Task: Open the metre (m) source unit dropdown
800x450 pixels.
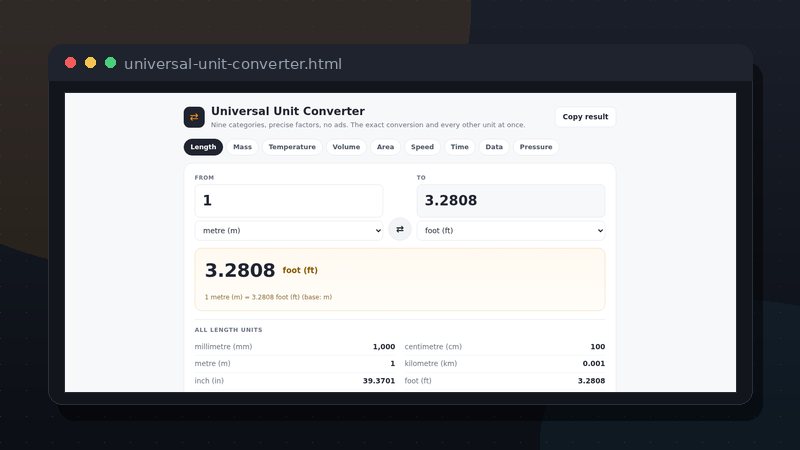Action: tap(289, 231)
